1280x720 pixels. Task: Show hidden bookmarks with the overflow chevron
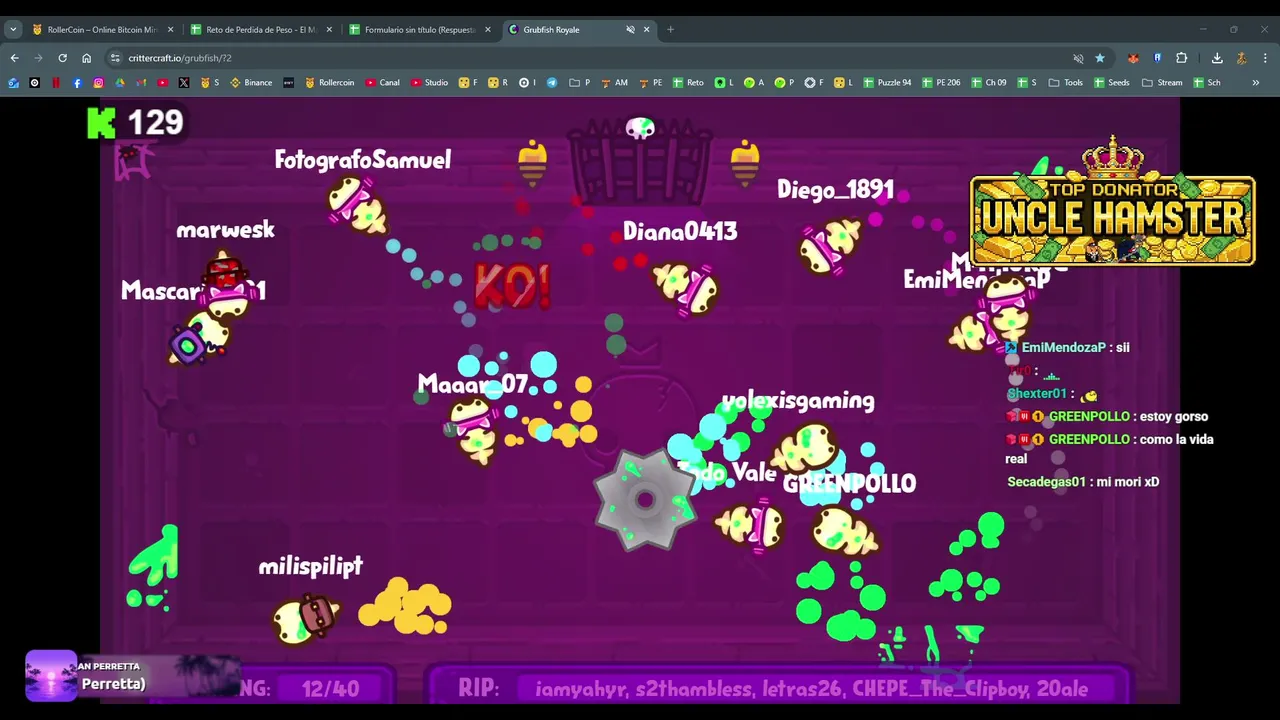(x=1255, y=83)
